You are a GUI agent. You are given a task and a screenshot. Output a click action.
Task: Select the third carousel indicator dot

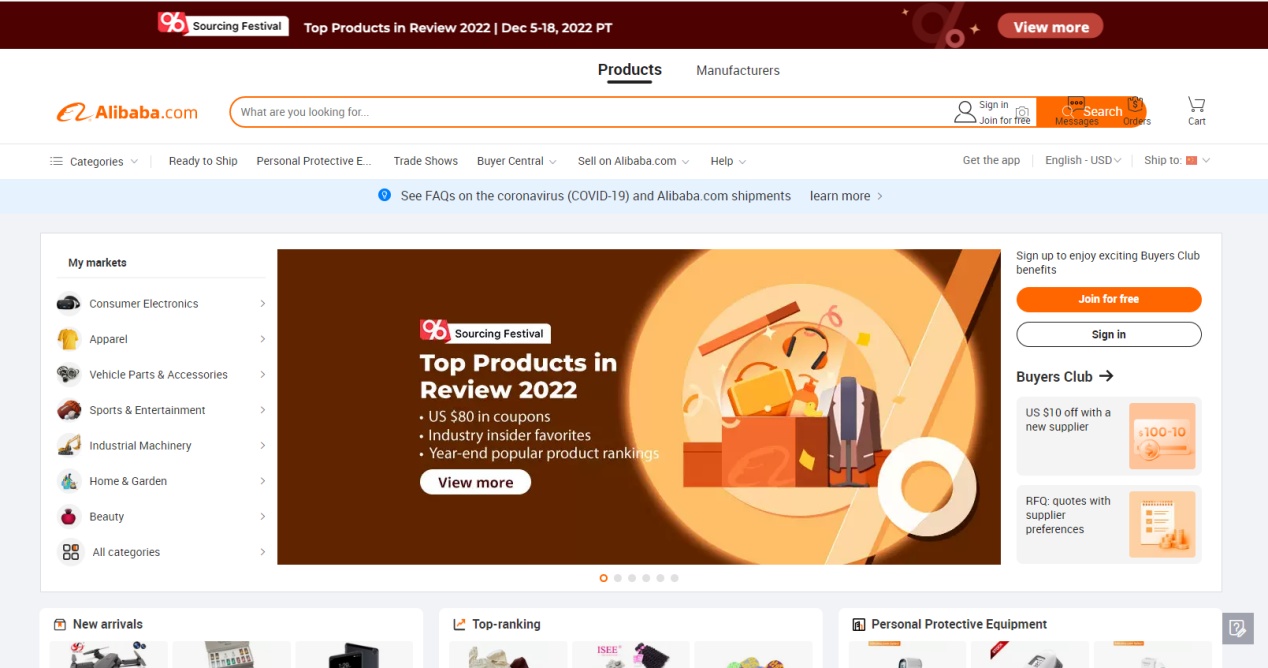click(x=632, y=578)
